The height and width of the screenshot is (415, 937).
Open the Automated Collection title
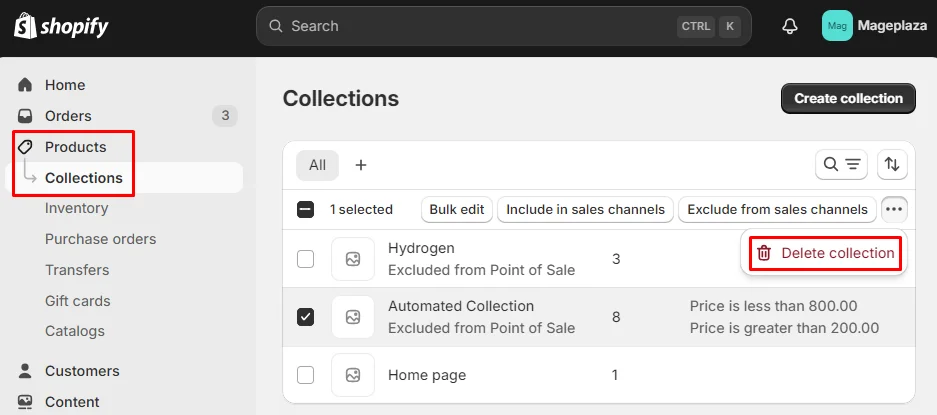pyautogui.click(x=461, y=306)
